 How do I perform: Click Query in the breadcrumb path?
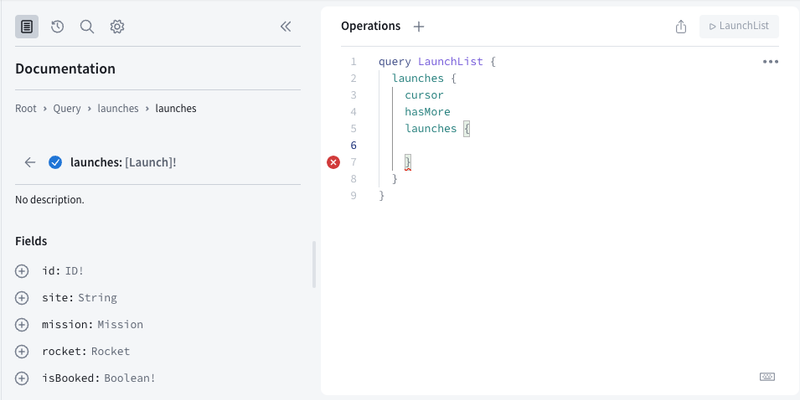point(69,108)
